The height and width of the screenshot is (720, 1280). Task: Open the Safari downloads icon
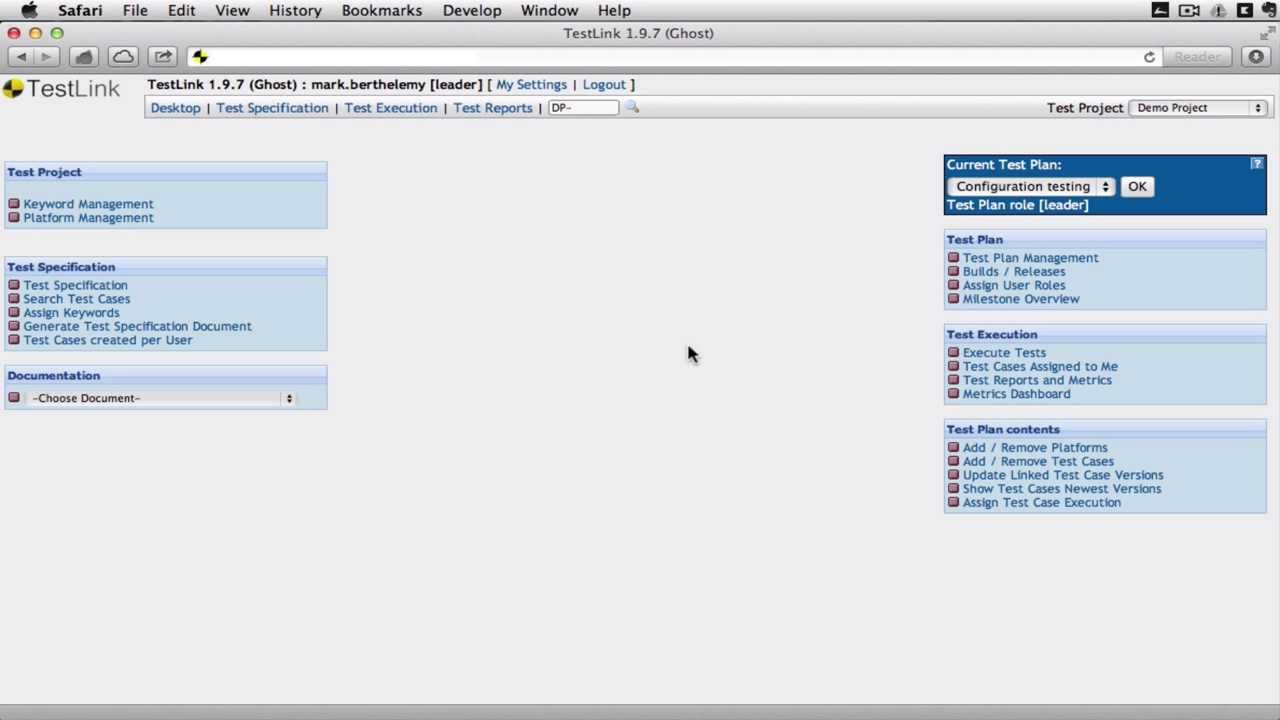[x=1256, y=57]
